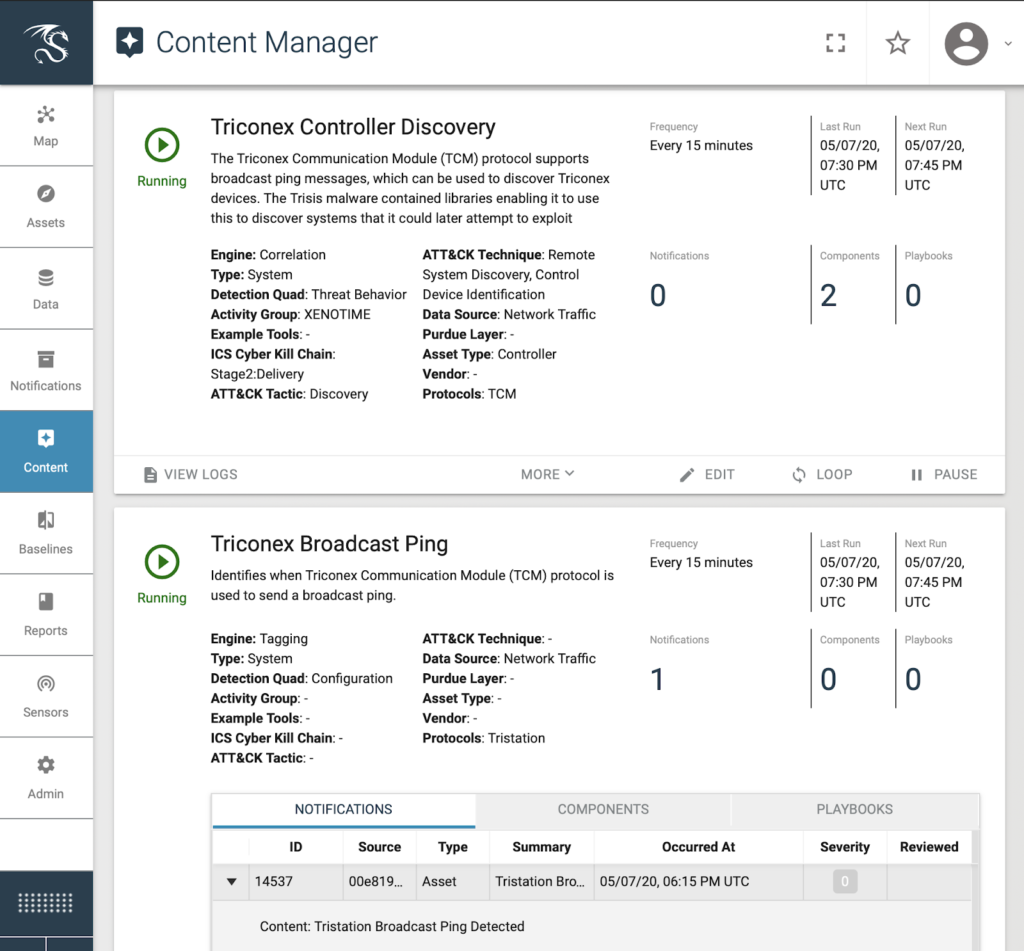1024x951 pixels.
Task: Click the favorite star icon
Action: (898, 43)
